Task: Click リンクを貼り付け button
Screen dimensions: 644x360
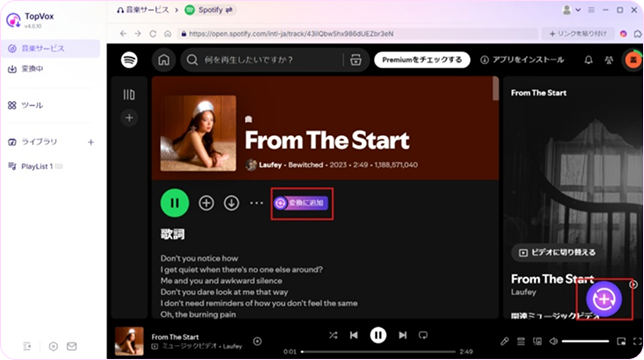Action: 577,34
